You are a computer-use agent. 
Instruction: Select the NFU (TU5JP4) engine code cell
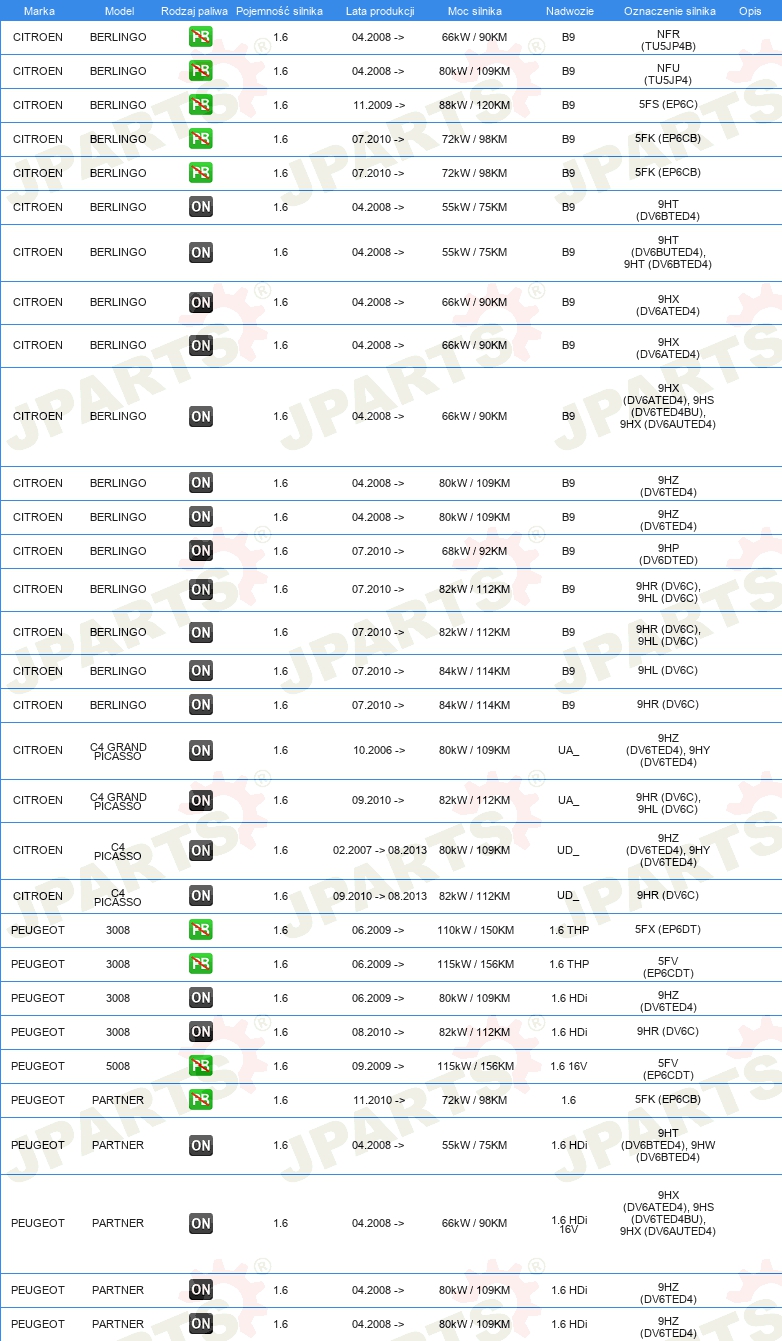[668, 74]
